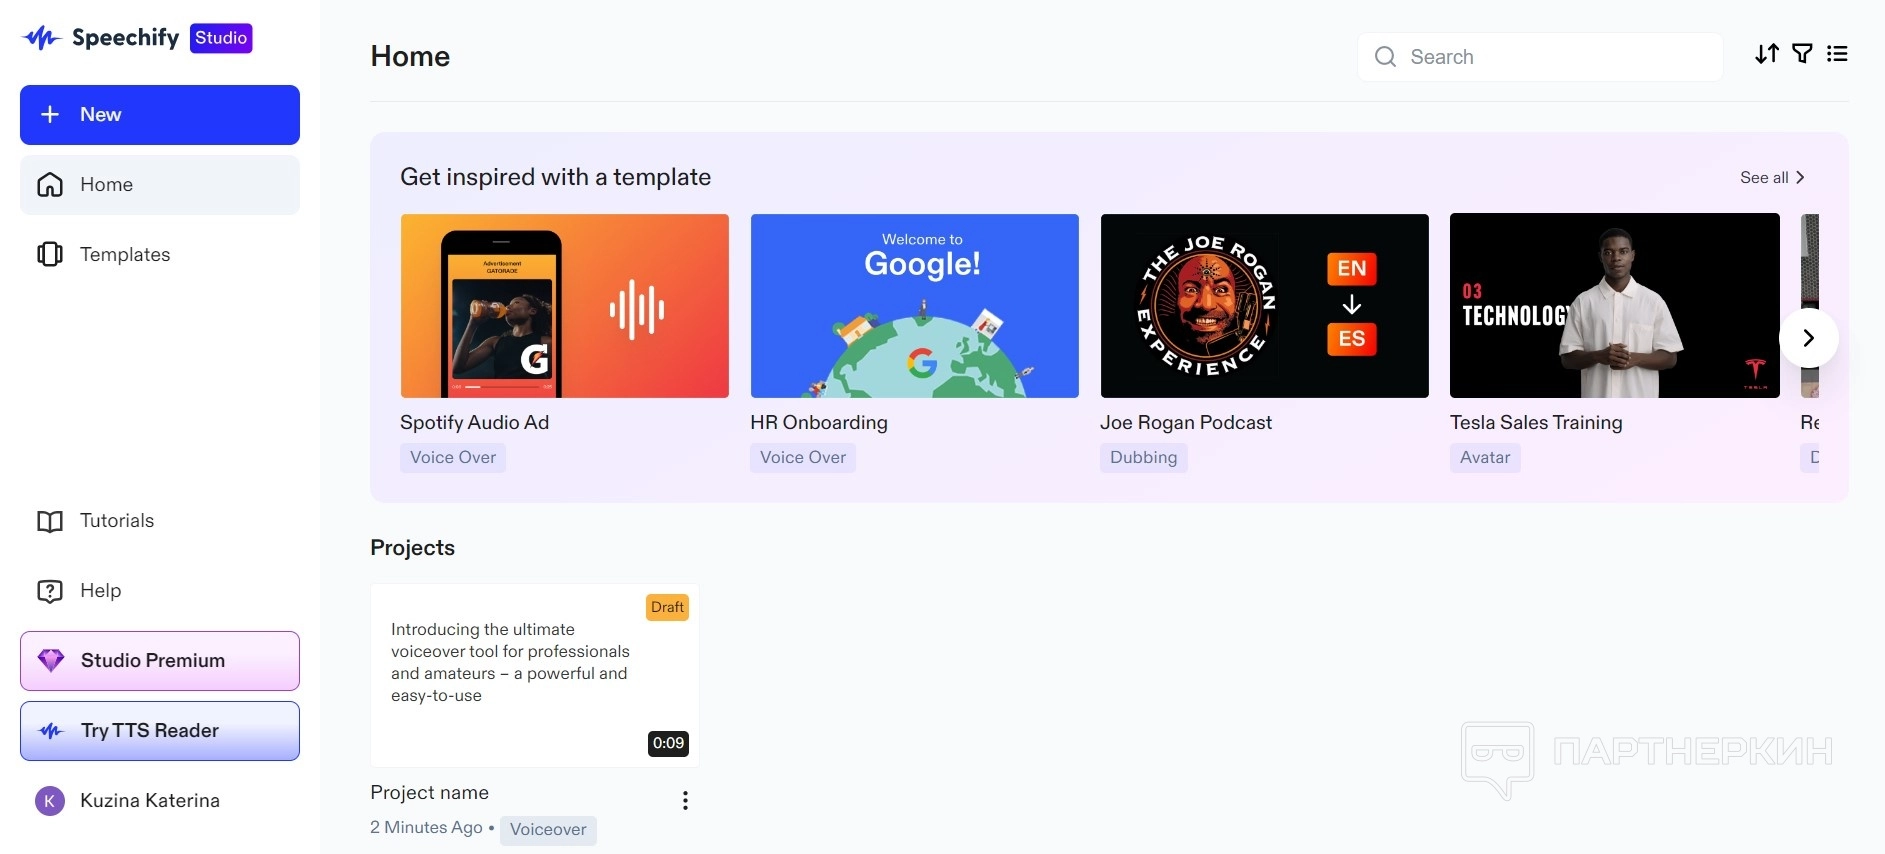Click the Studio Premium diamond icon
The image size is (1885, 854).
51,660
